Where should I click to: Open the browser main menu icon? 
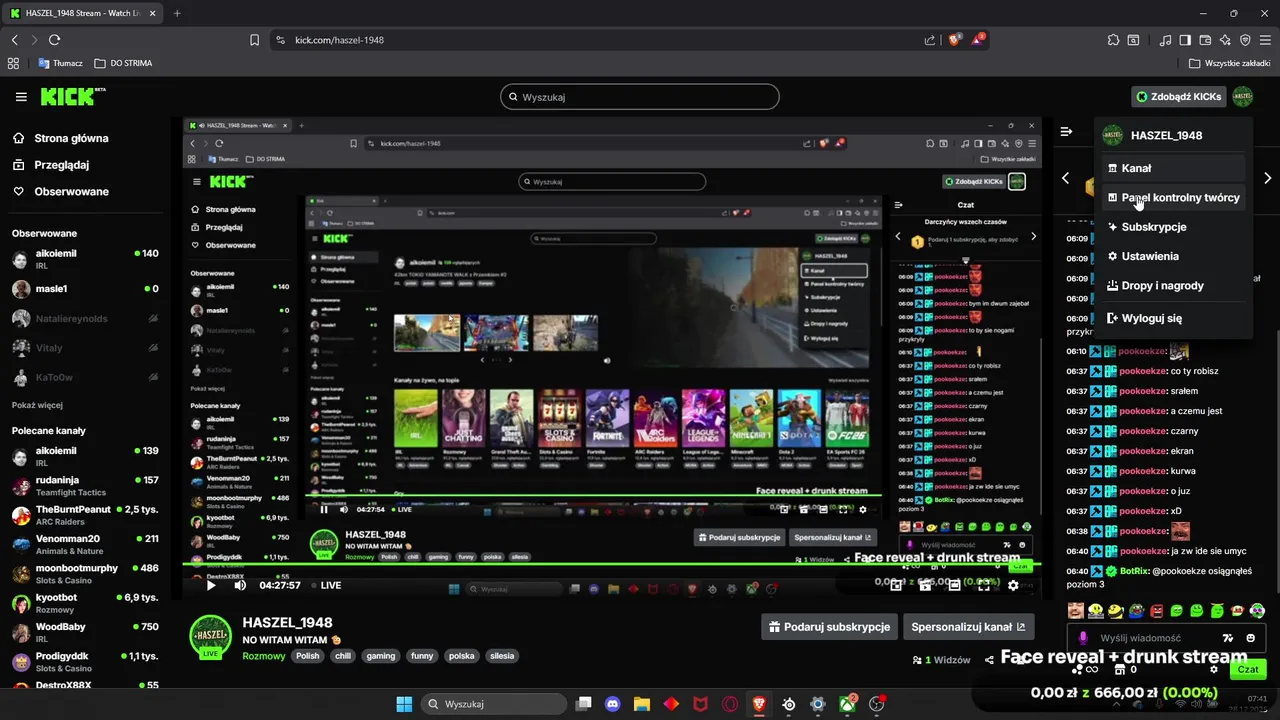1265,40
